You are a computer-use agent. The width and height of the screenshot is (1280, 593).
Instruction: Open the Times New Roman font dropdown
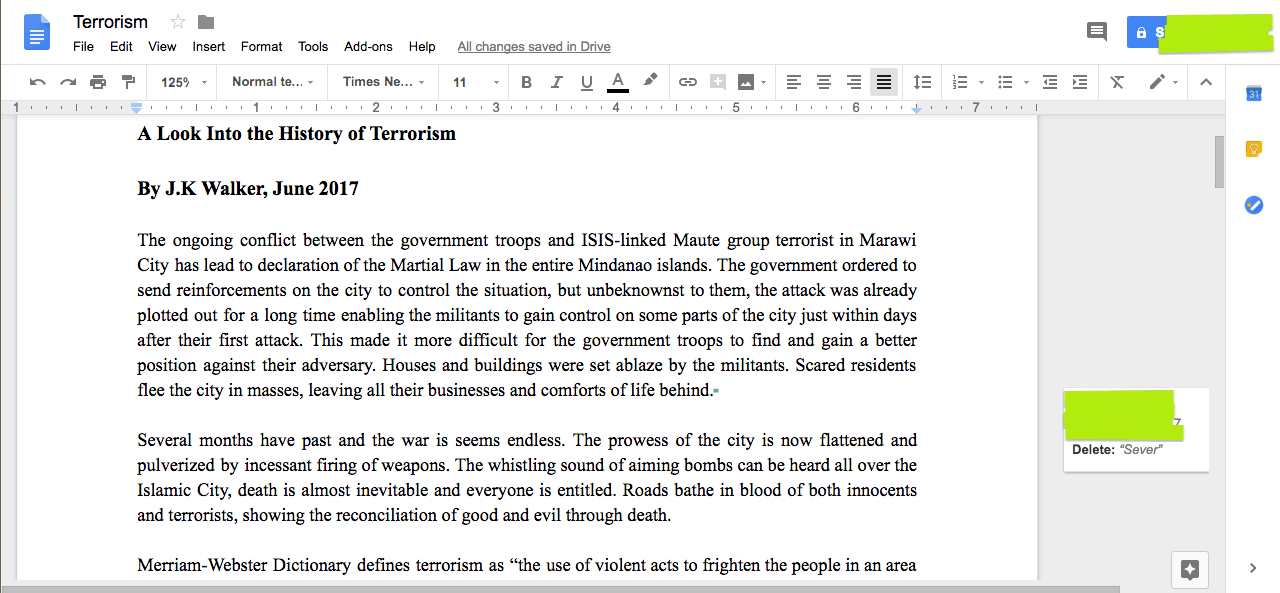(383, 82)
